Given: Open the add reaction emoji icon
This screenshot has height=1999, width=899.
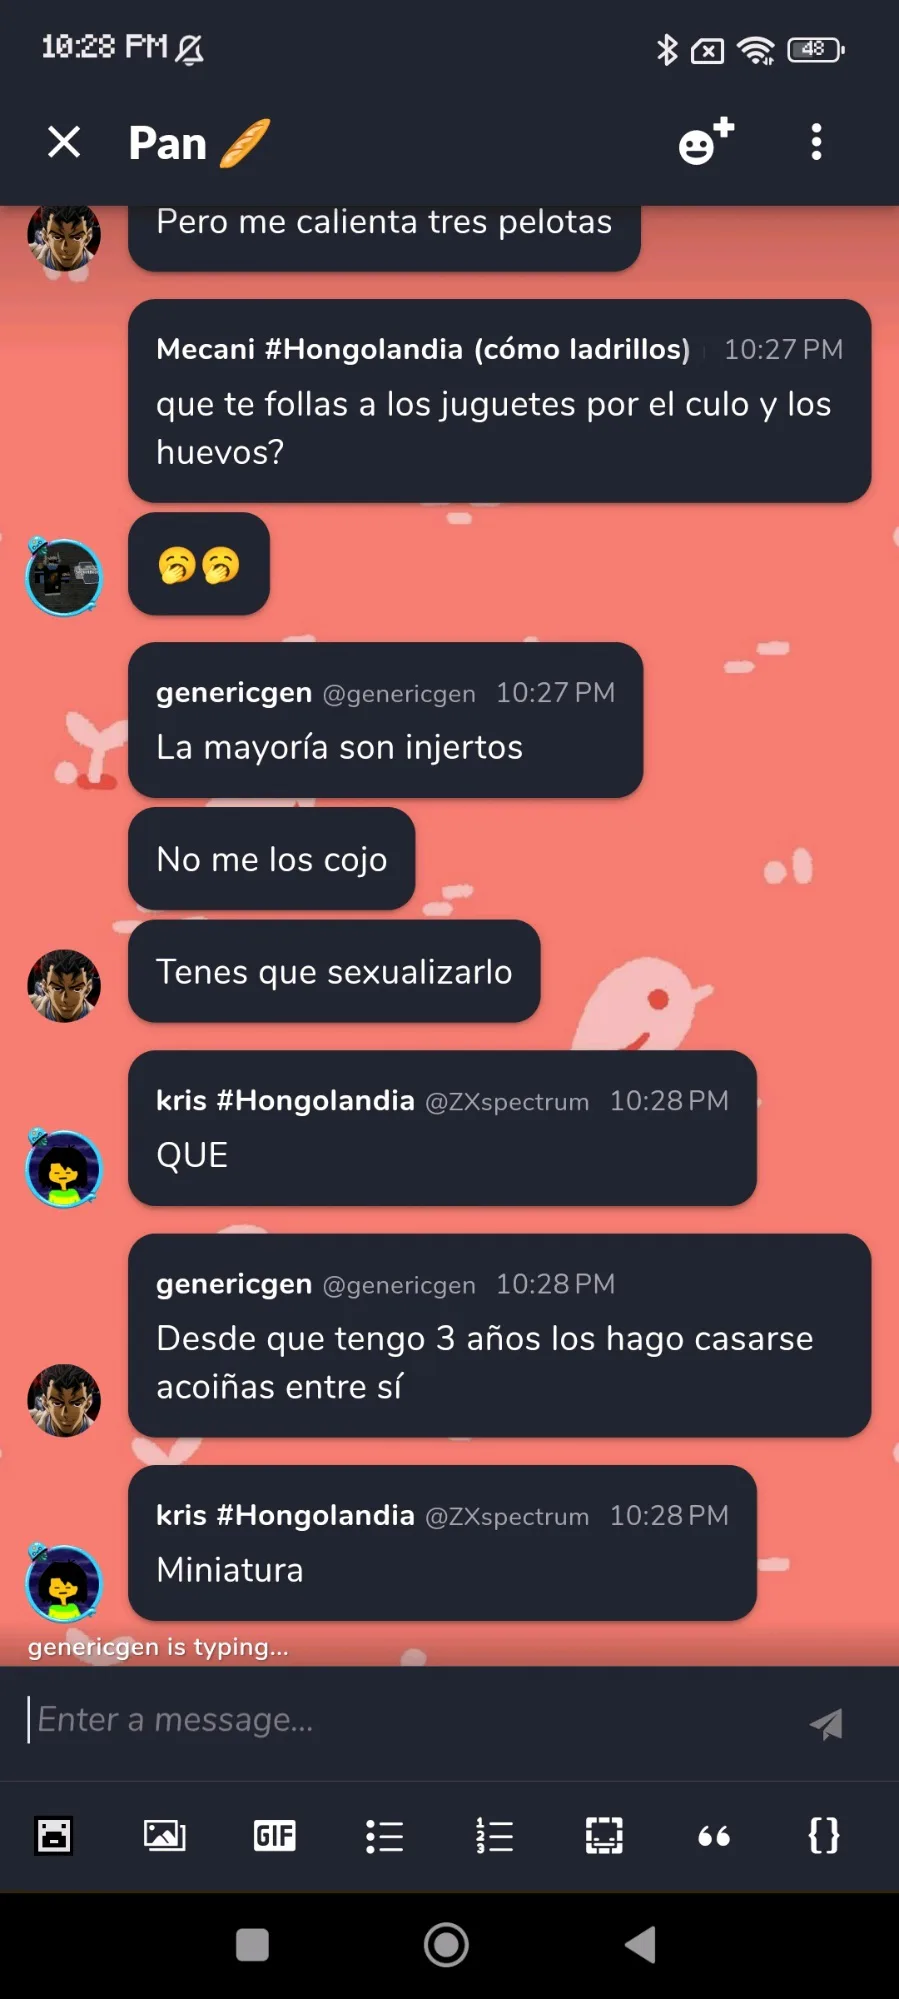Looking at the screenshot, I should pos(706,142).
